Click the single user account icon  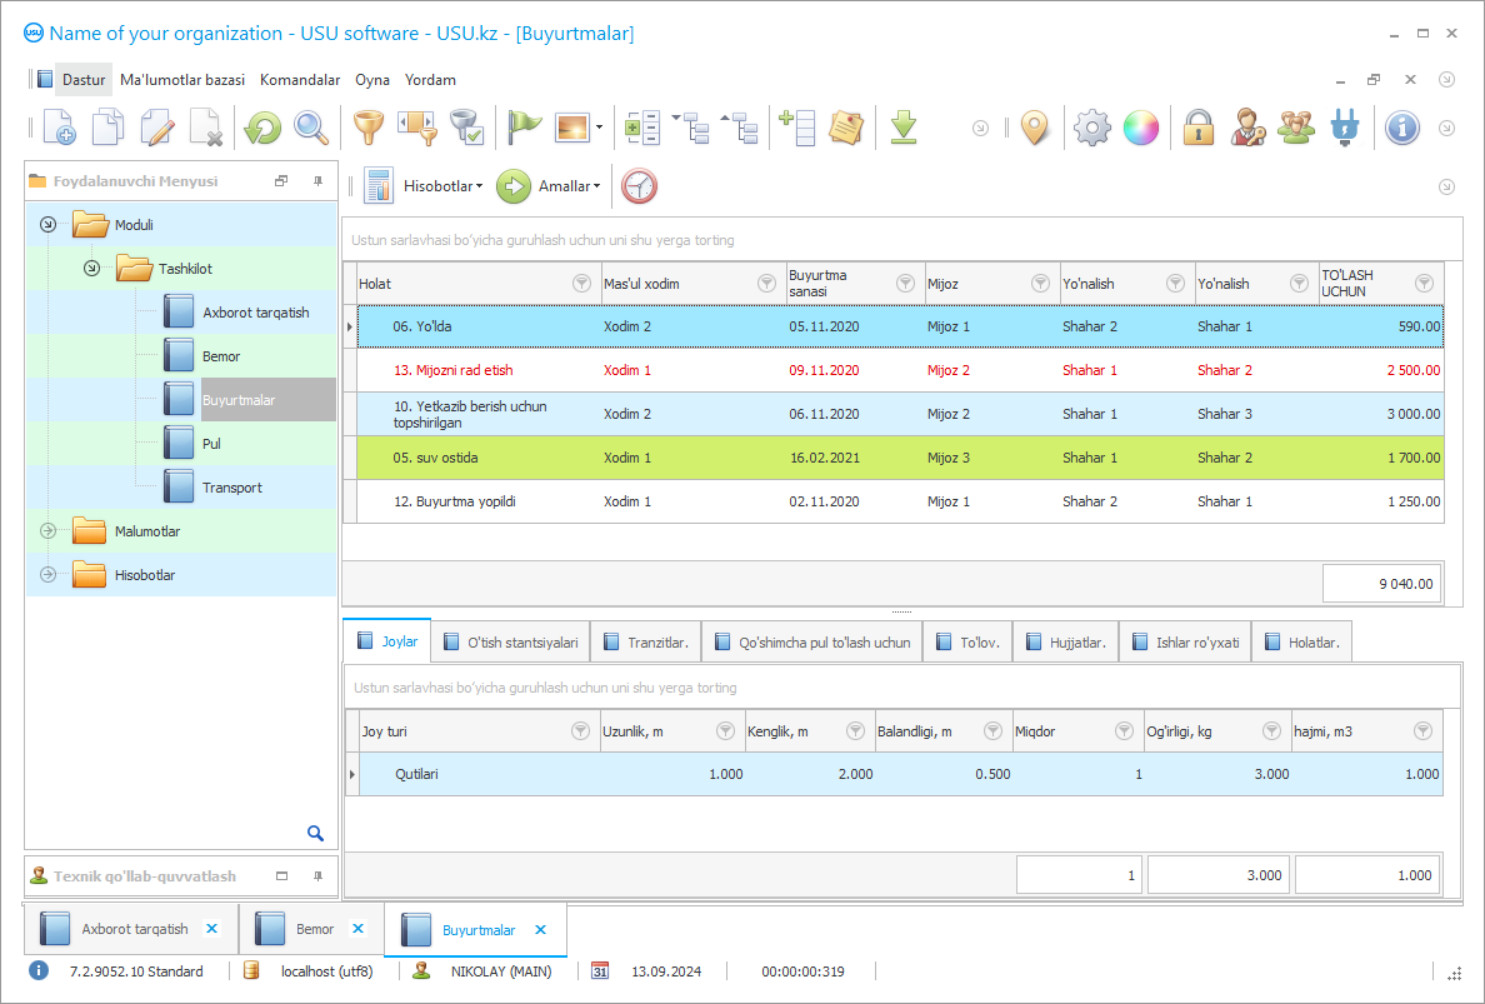pyautogui.click(x=1247, y=128)
